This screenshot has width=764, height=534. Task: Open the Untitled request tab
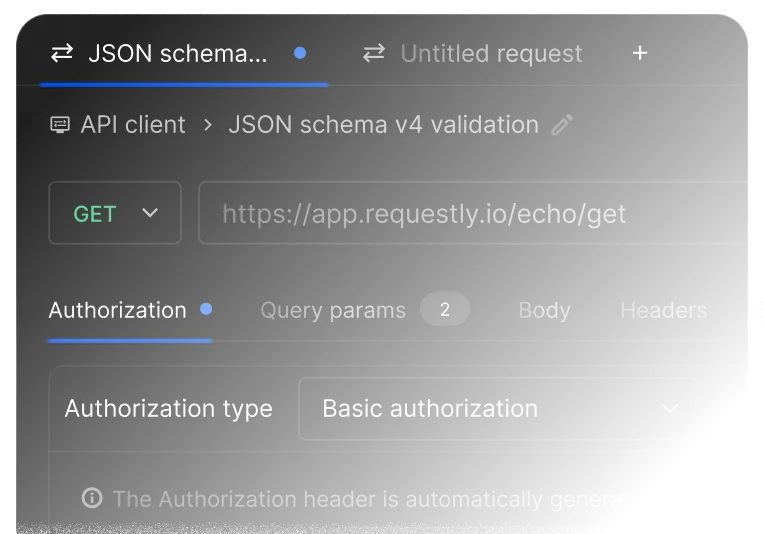click(473, 53)
